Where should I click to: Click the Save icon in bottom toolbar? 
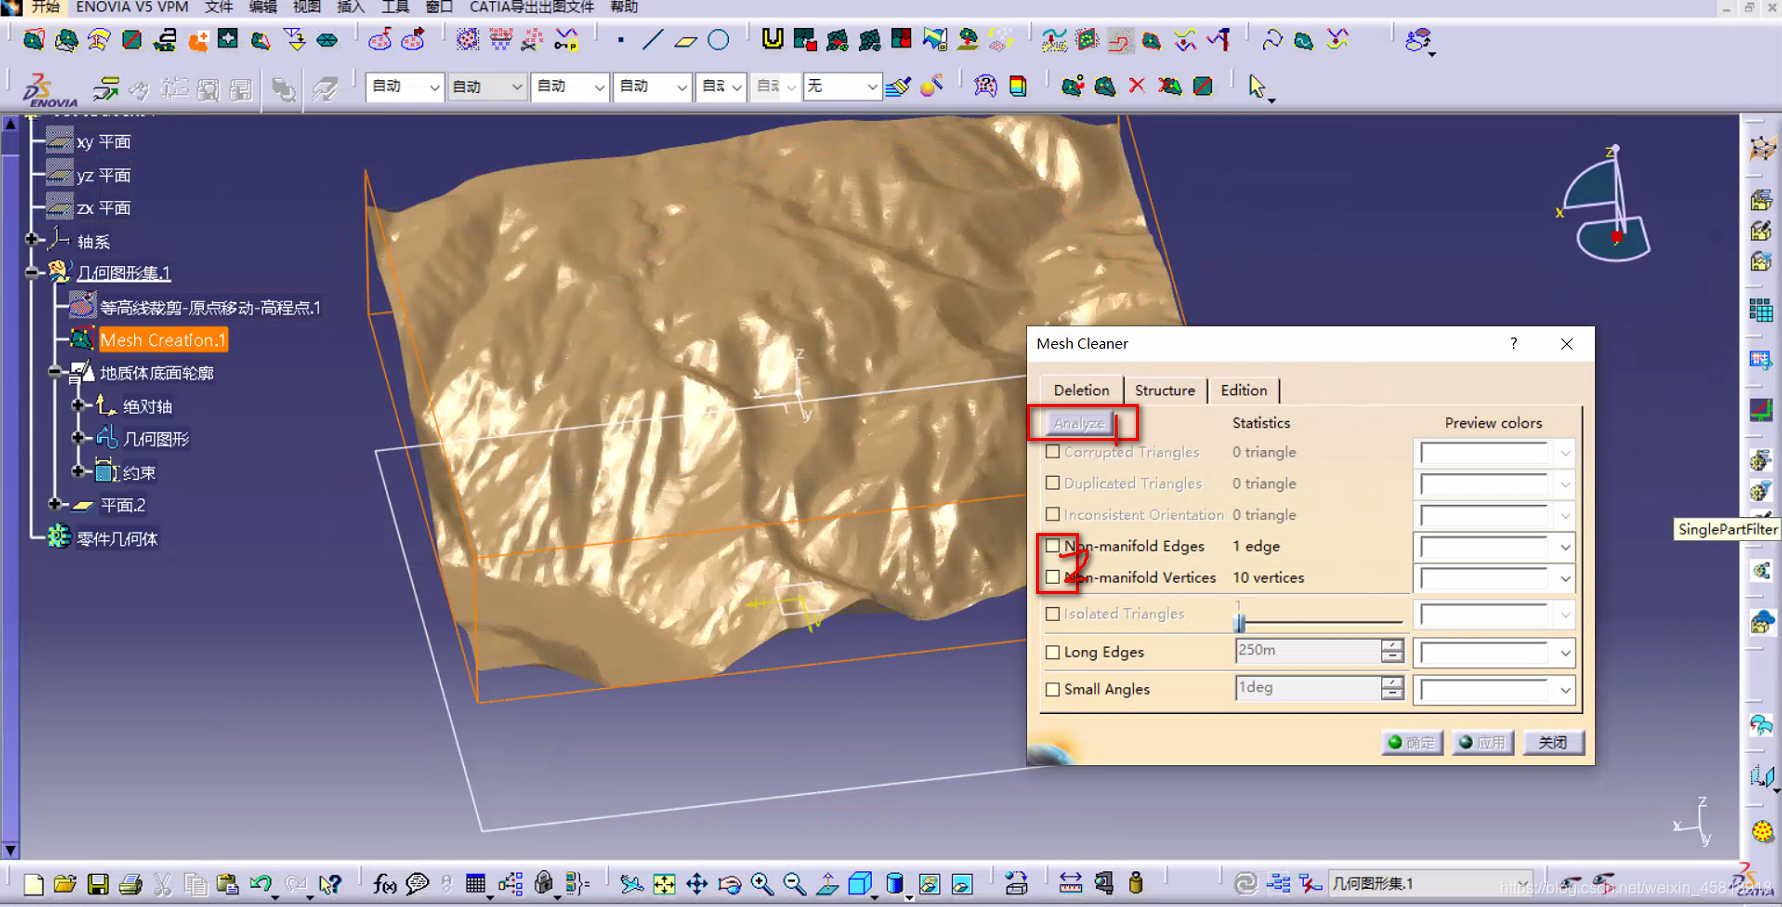point(97,884)
